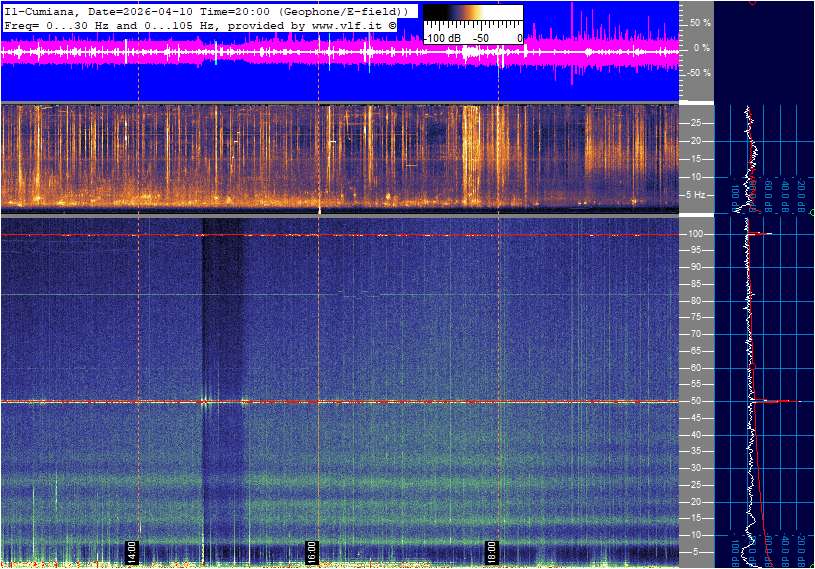Click the '65' frequency axis label

[x=695, y=351]
